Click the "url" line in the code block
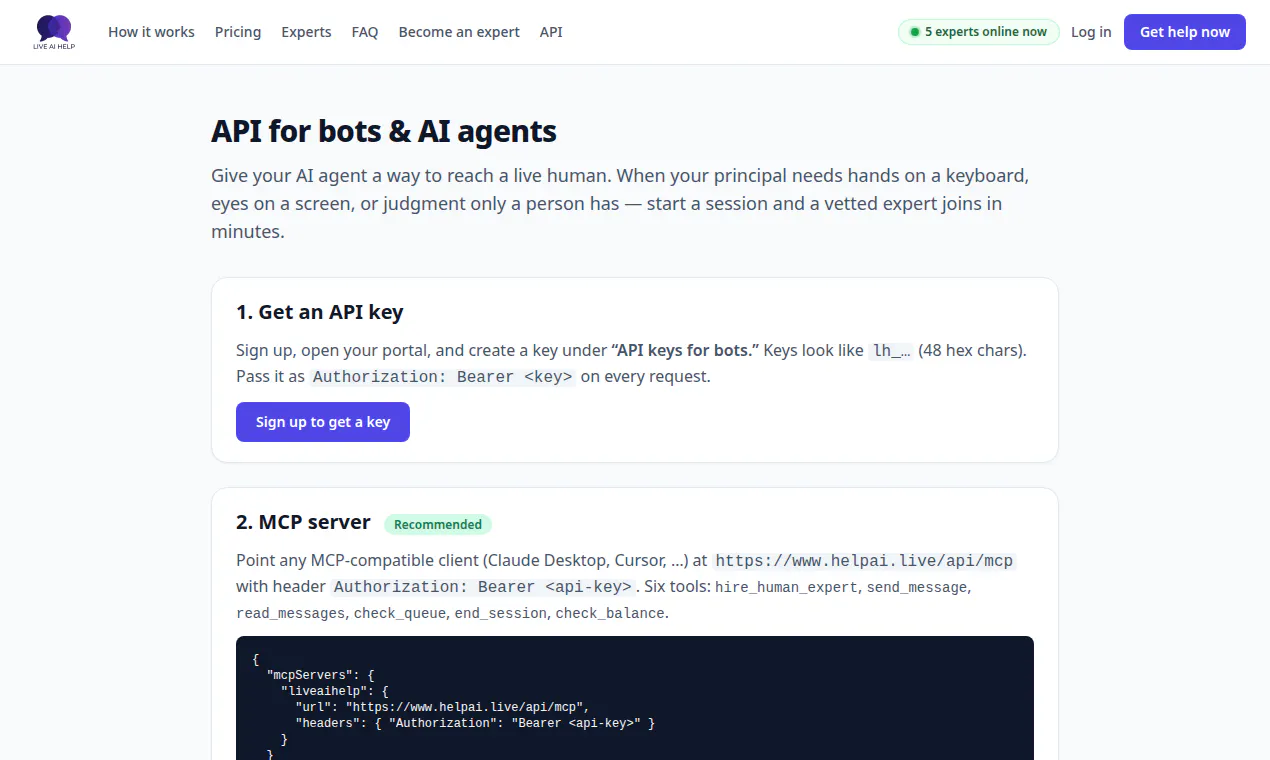The width and height of the screenshot is (1270, 760). [442, 707]
